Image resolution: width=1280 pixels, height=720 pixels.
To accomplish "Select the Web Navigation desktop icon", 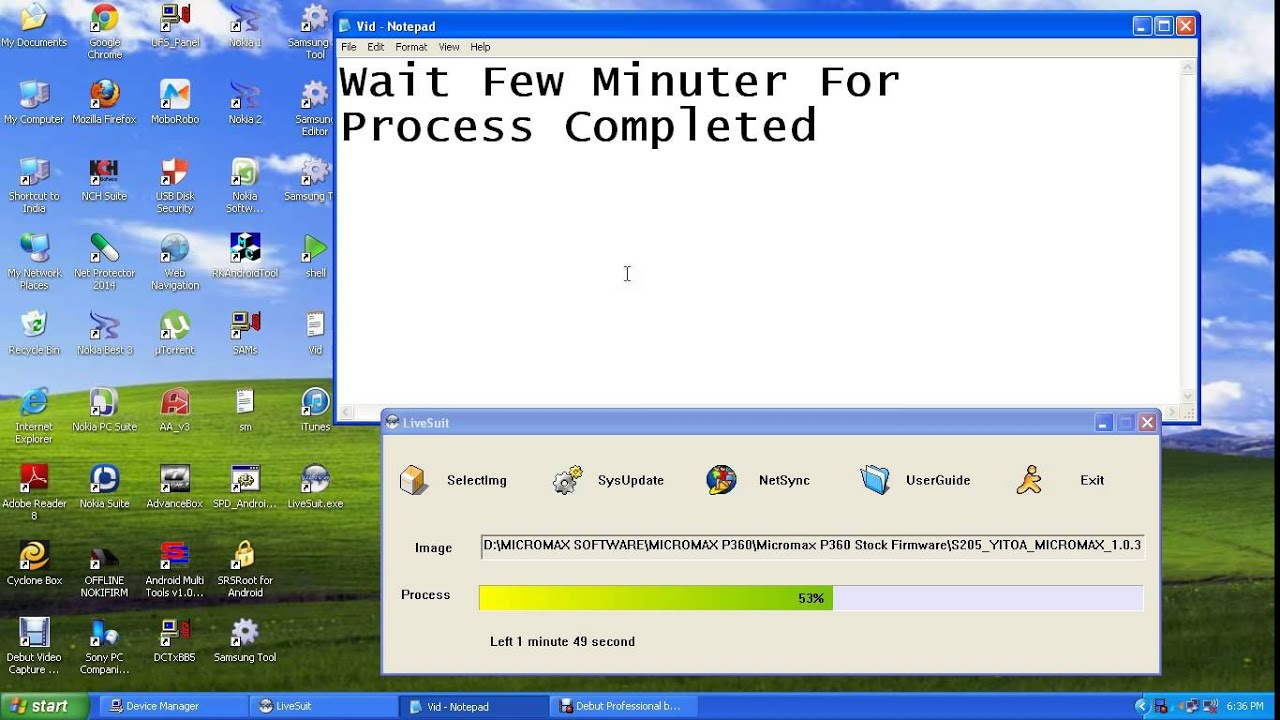I will 175,262.
